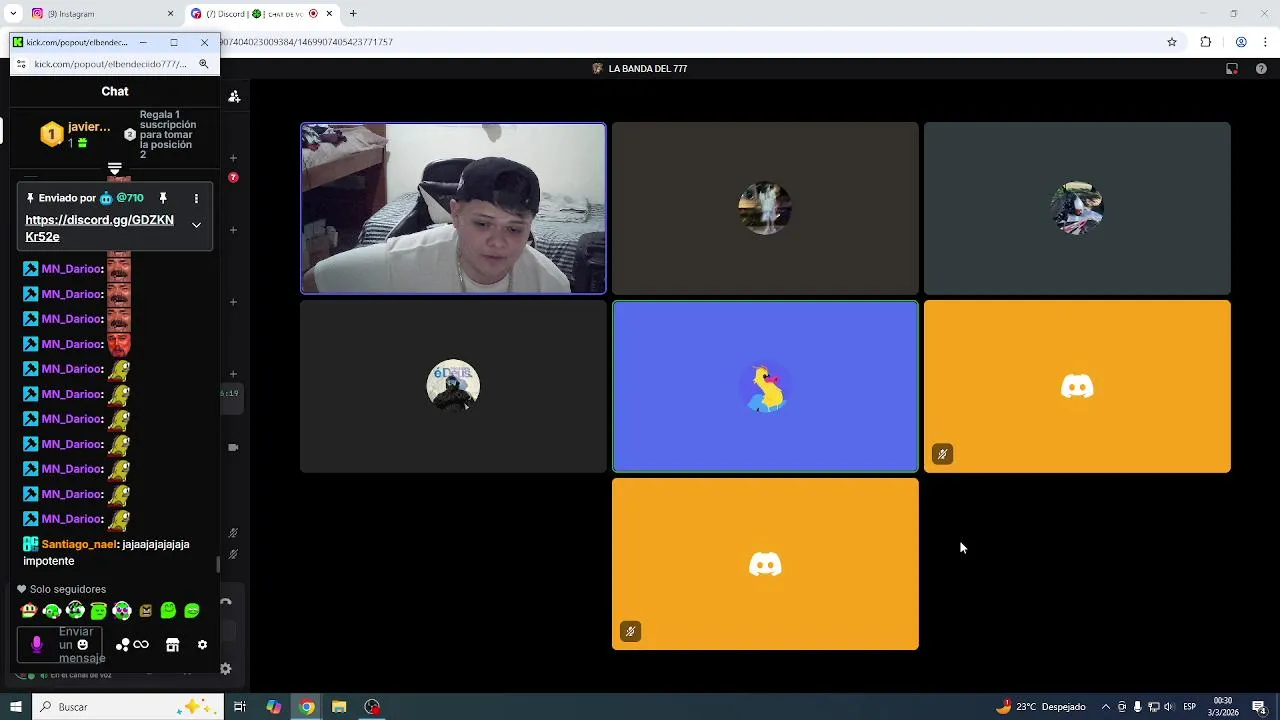Open the channel points bubbles icon

coord(123,645)
